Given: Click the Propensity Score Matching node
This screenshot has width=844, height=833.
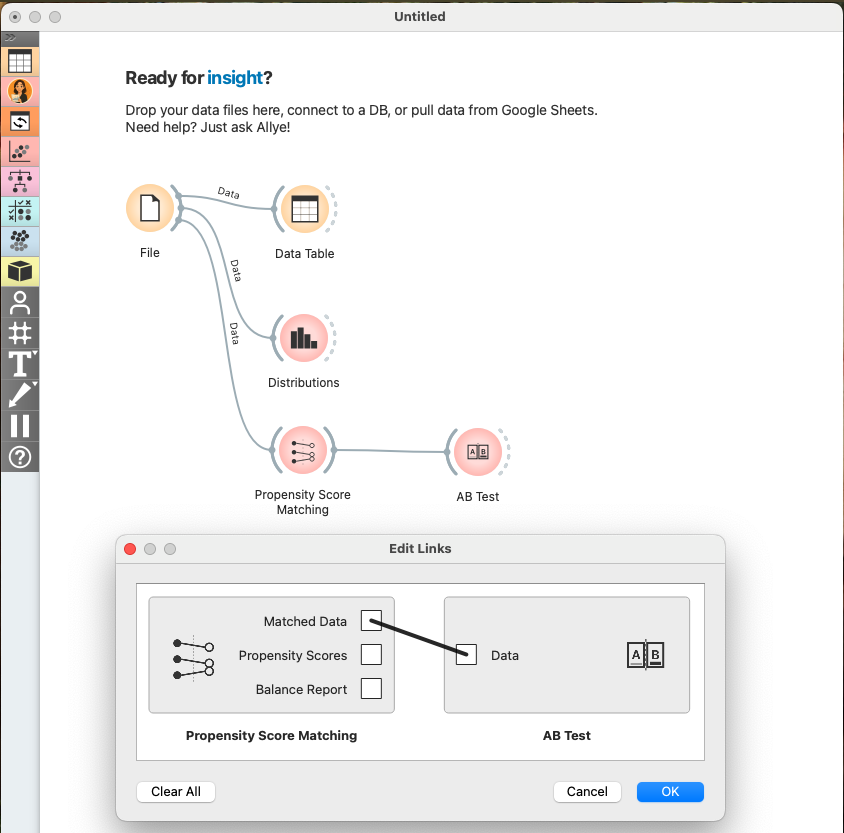Looking at the screenshot, I should pyautogui.click(x=302, y=451).
